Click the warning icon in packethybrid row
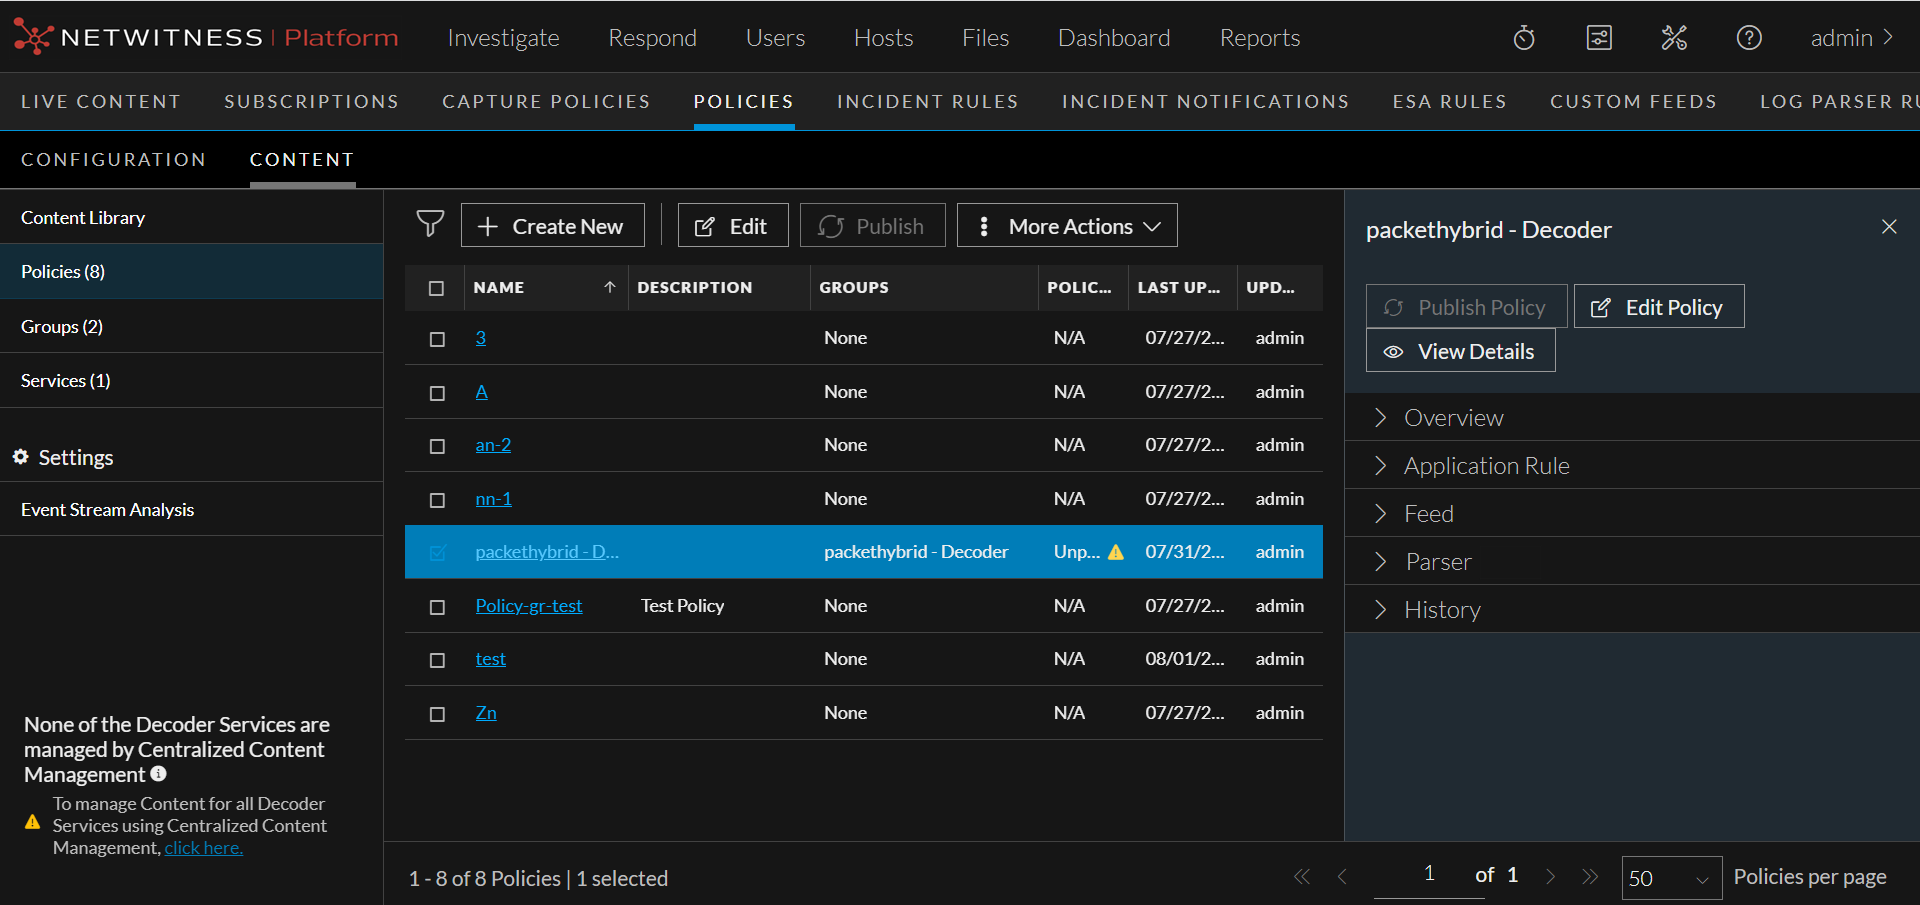The height and width of the screenshot is (905, 1920). pos(1116,552)
